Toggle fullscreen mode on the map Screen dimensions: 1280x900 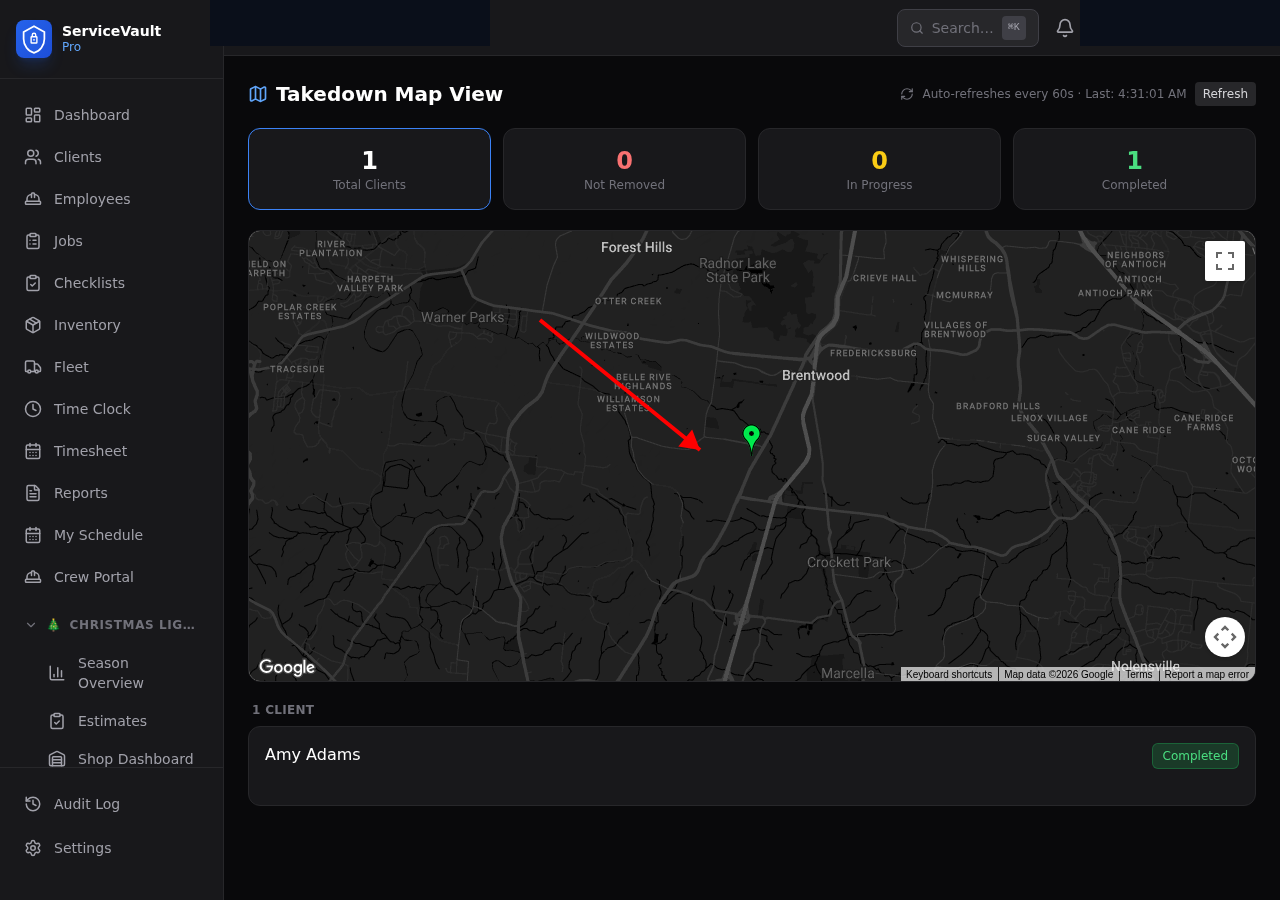pyautogui.click(x=1224, y=260)
